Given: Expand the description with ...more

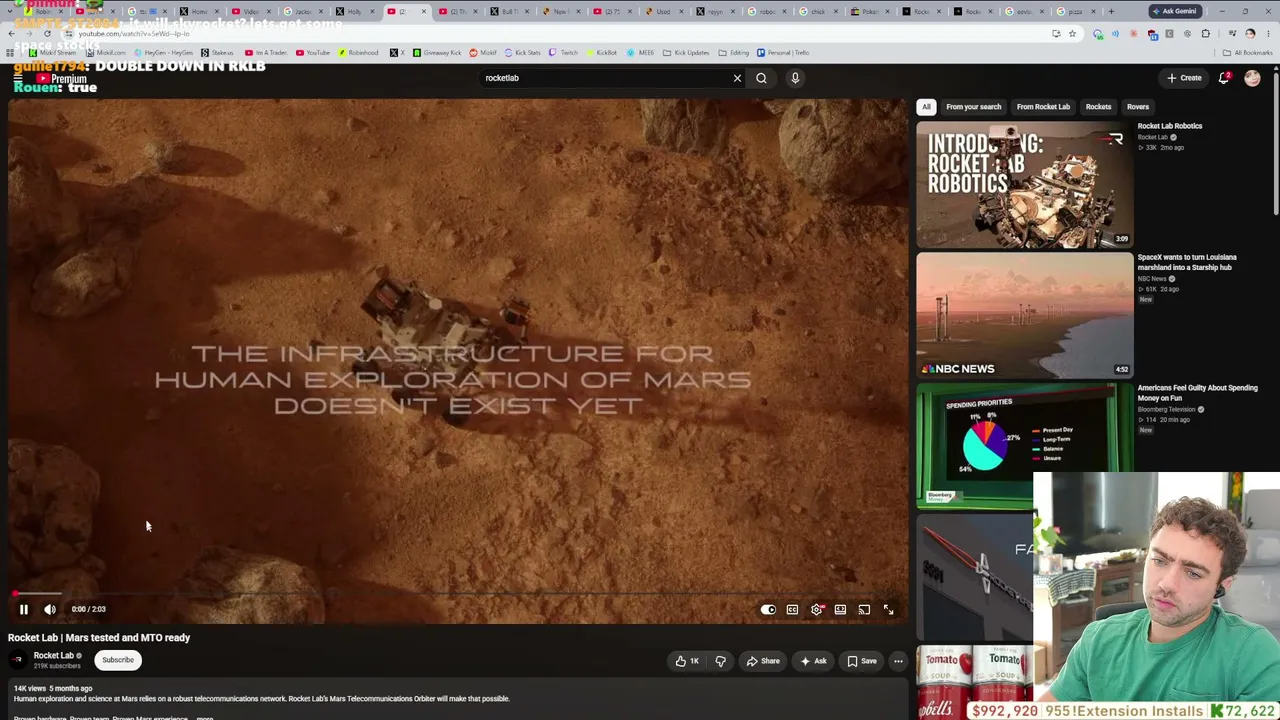Looking at the screenshot, I should (x=205, y=717).
